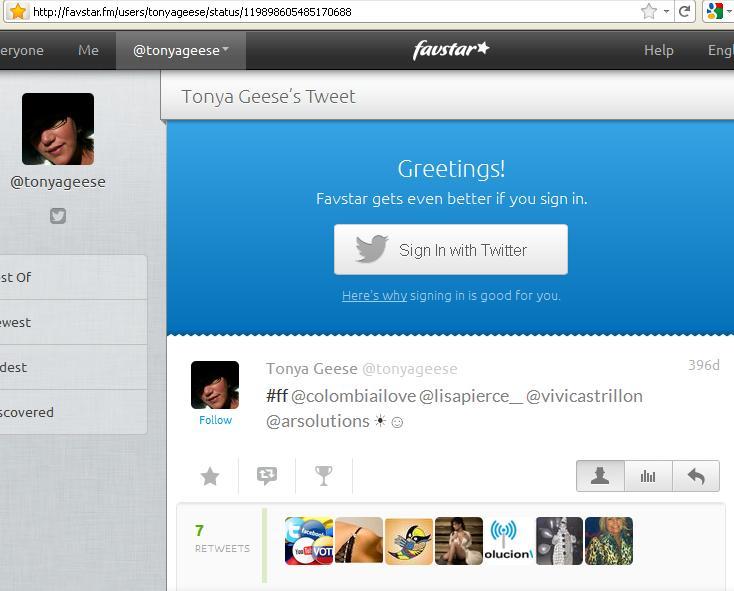Open the blue antenna logo retweeter avatar
The height and width of the screenshot is (591, 734).
509,541
